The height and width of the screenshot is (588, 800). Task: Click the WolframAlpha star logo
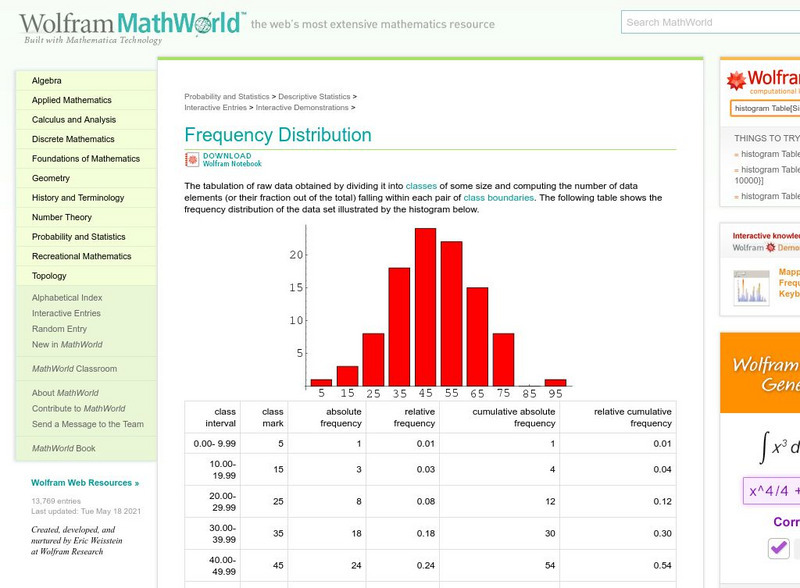coord(736,81)
